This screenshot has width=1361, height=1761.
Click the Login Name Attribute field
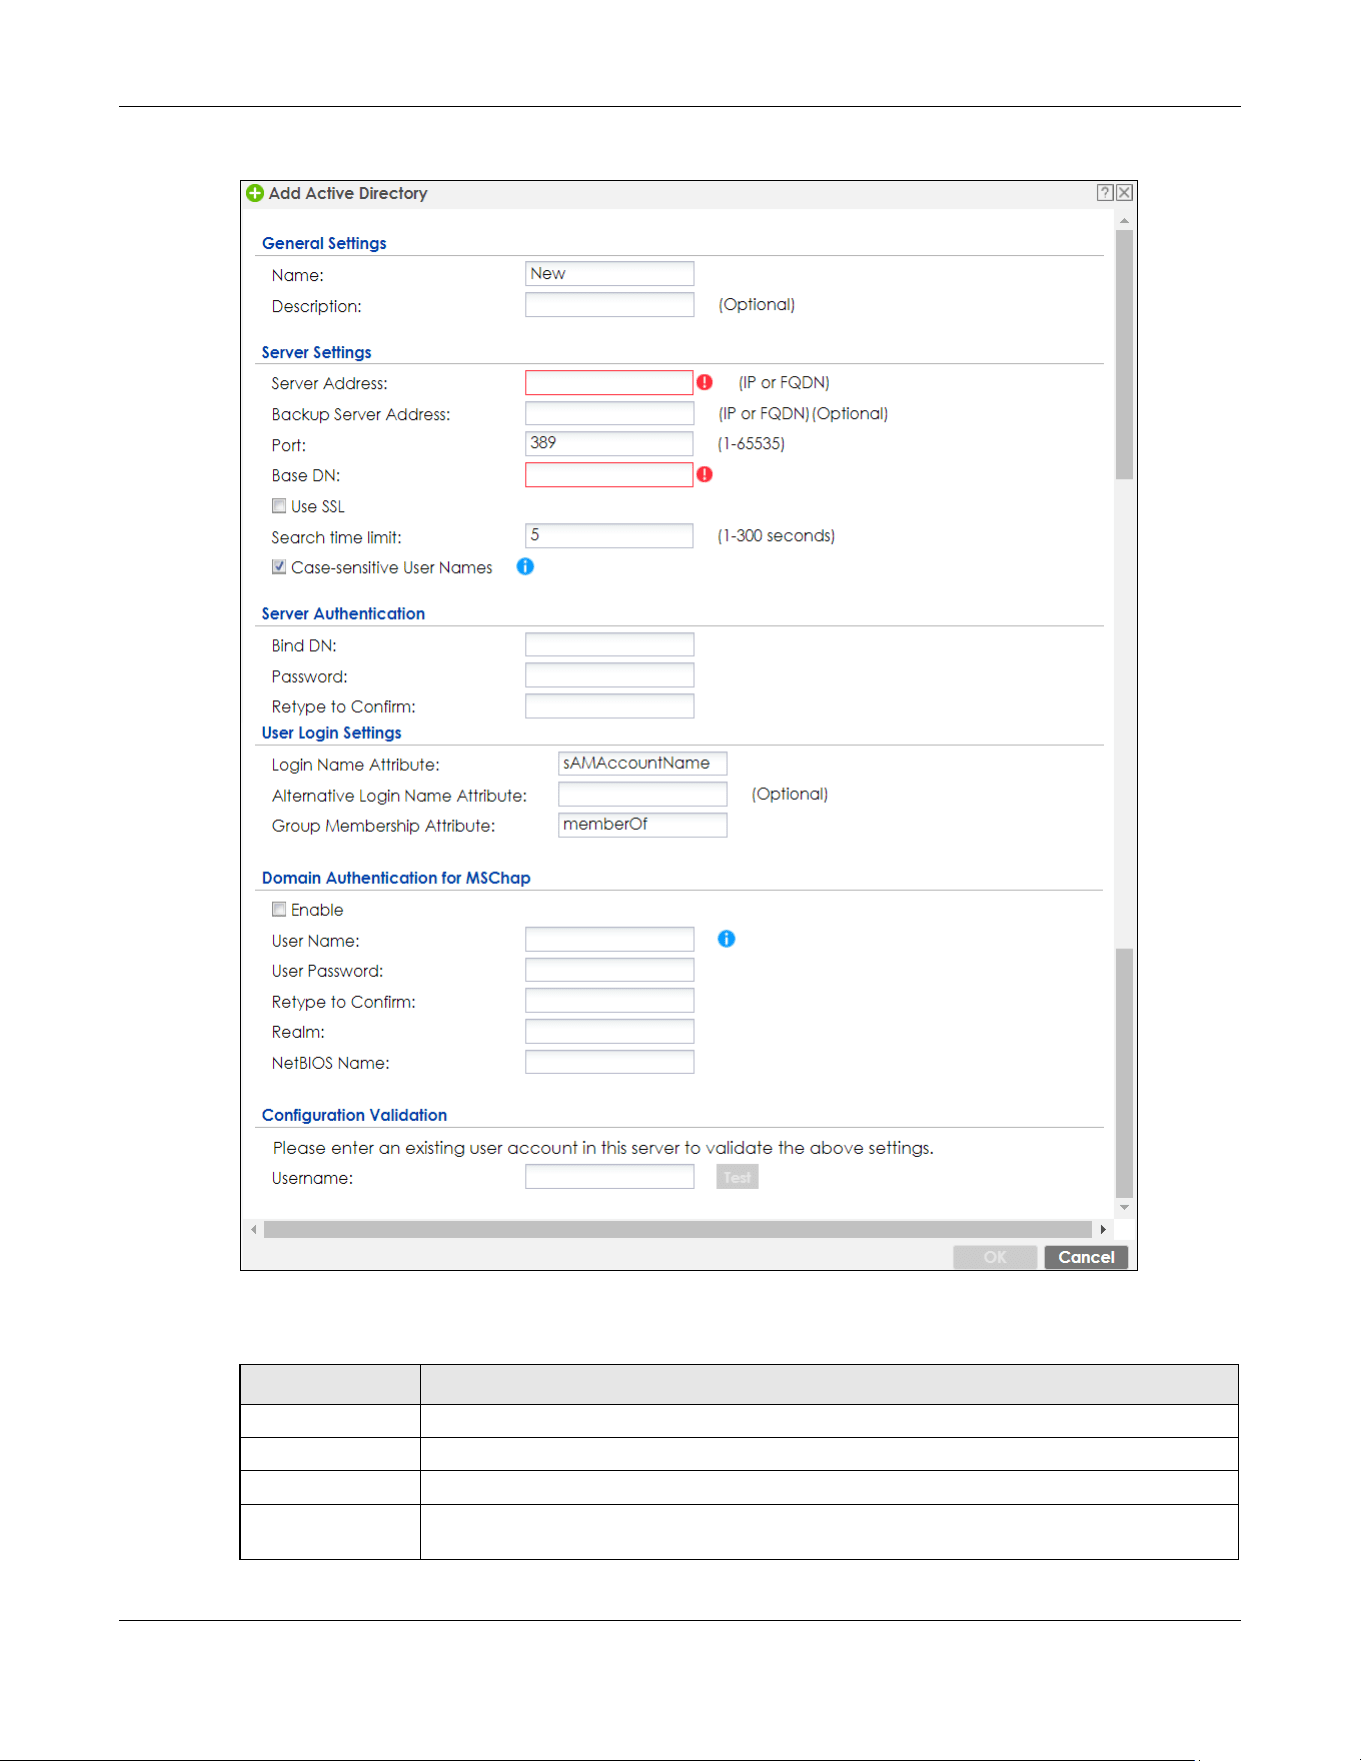[642, 763]
